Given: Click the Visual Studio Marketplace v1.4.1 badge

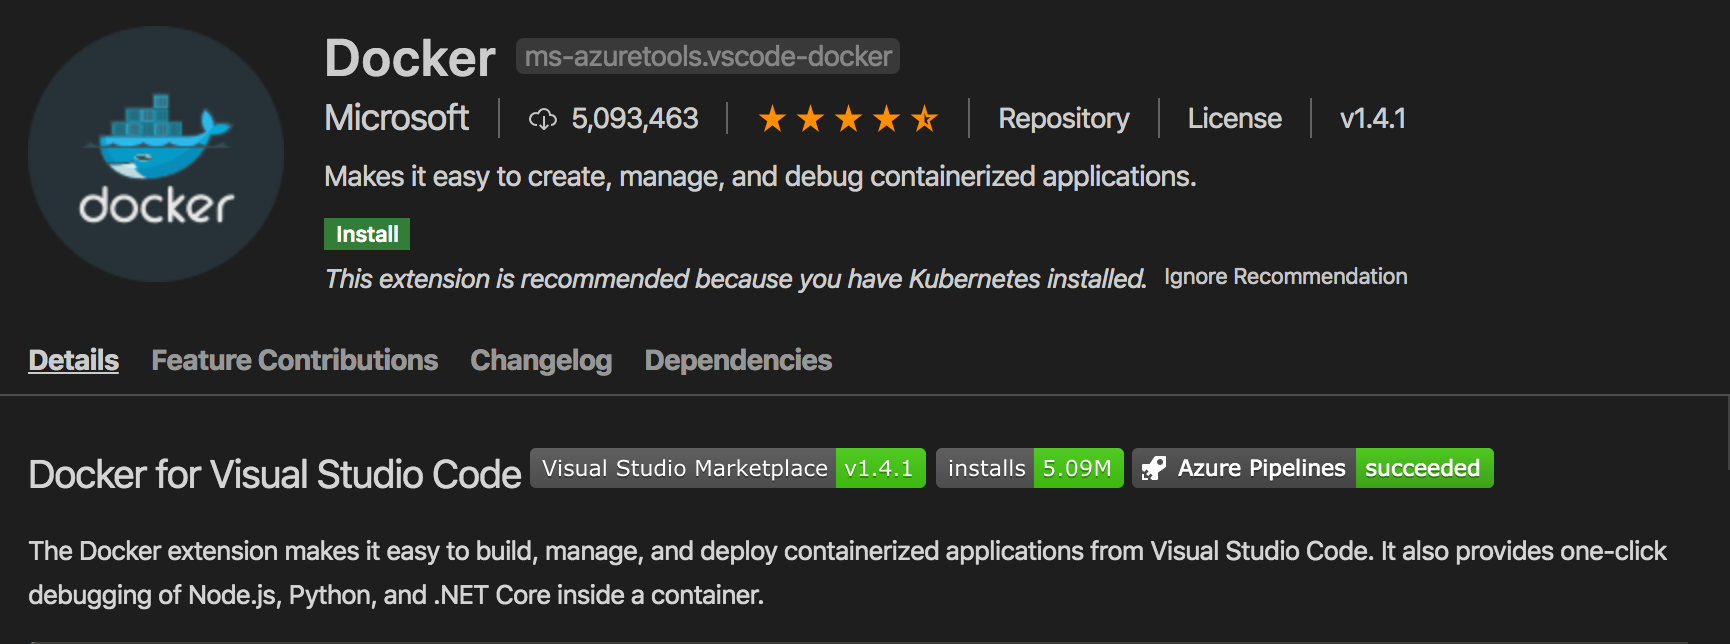Looking at the screenshot, I should point(728,468).
